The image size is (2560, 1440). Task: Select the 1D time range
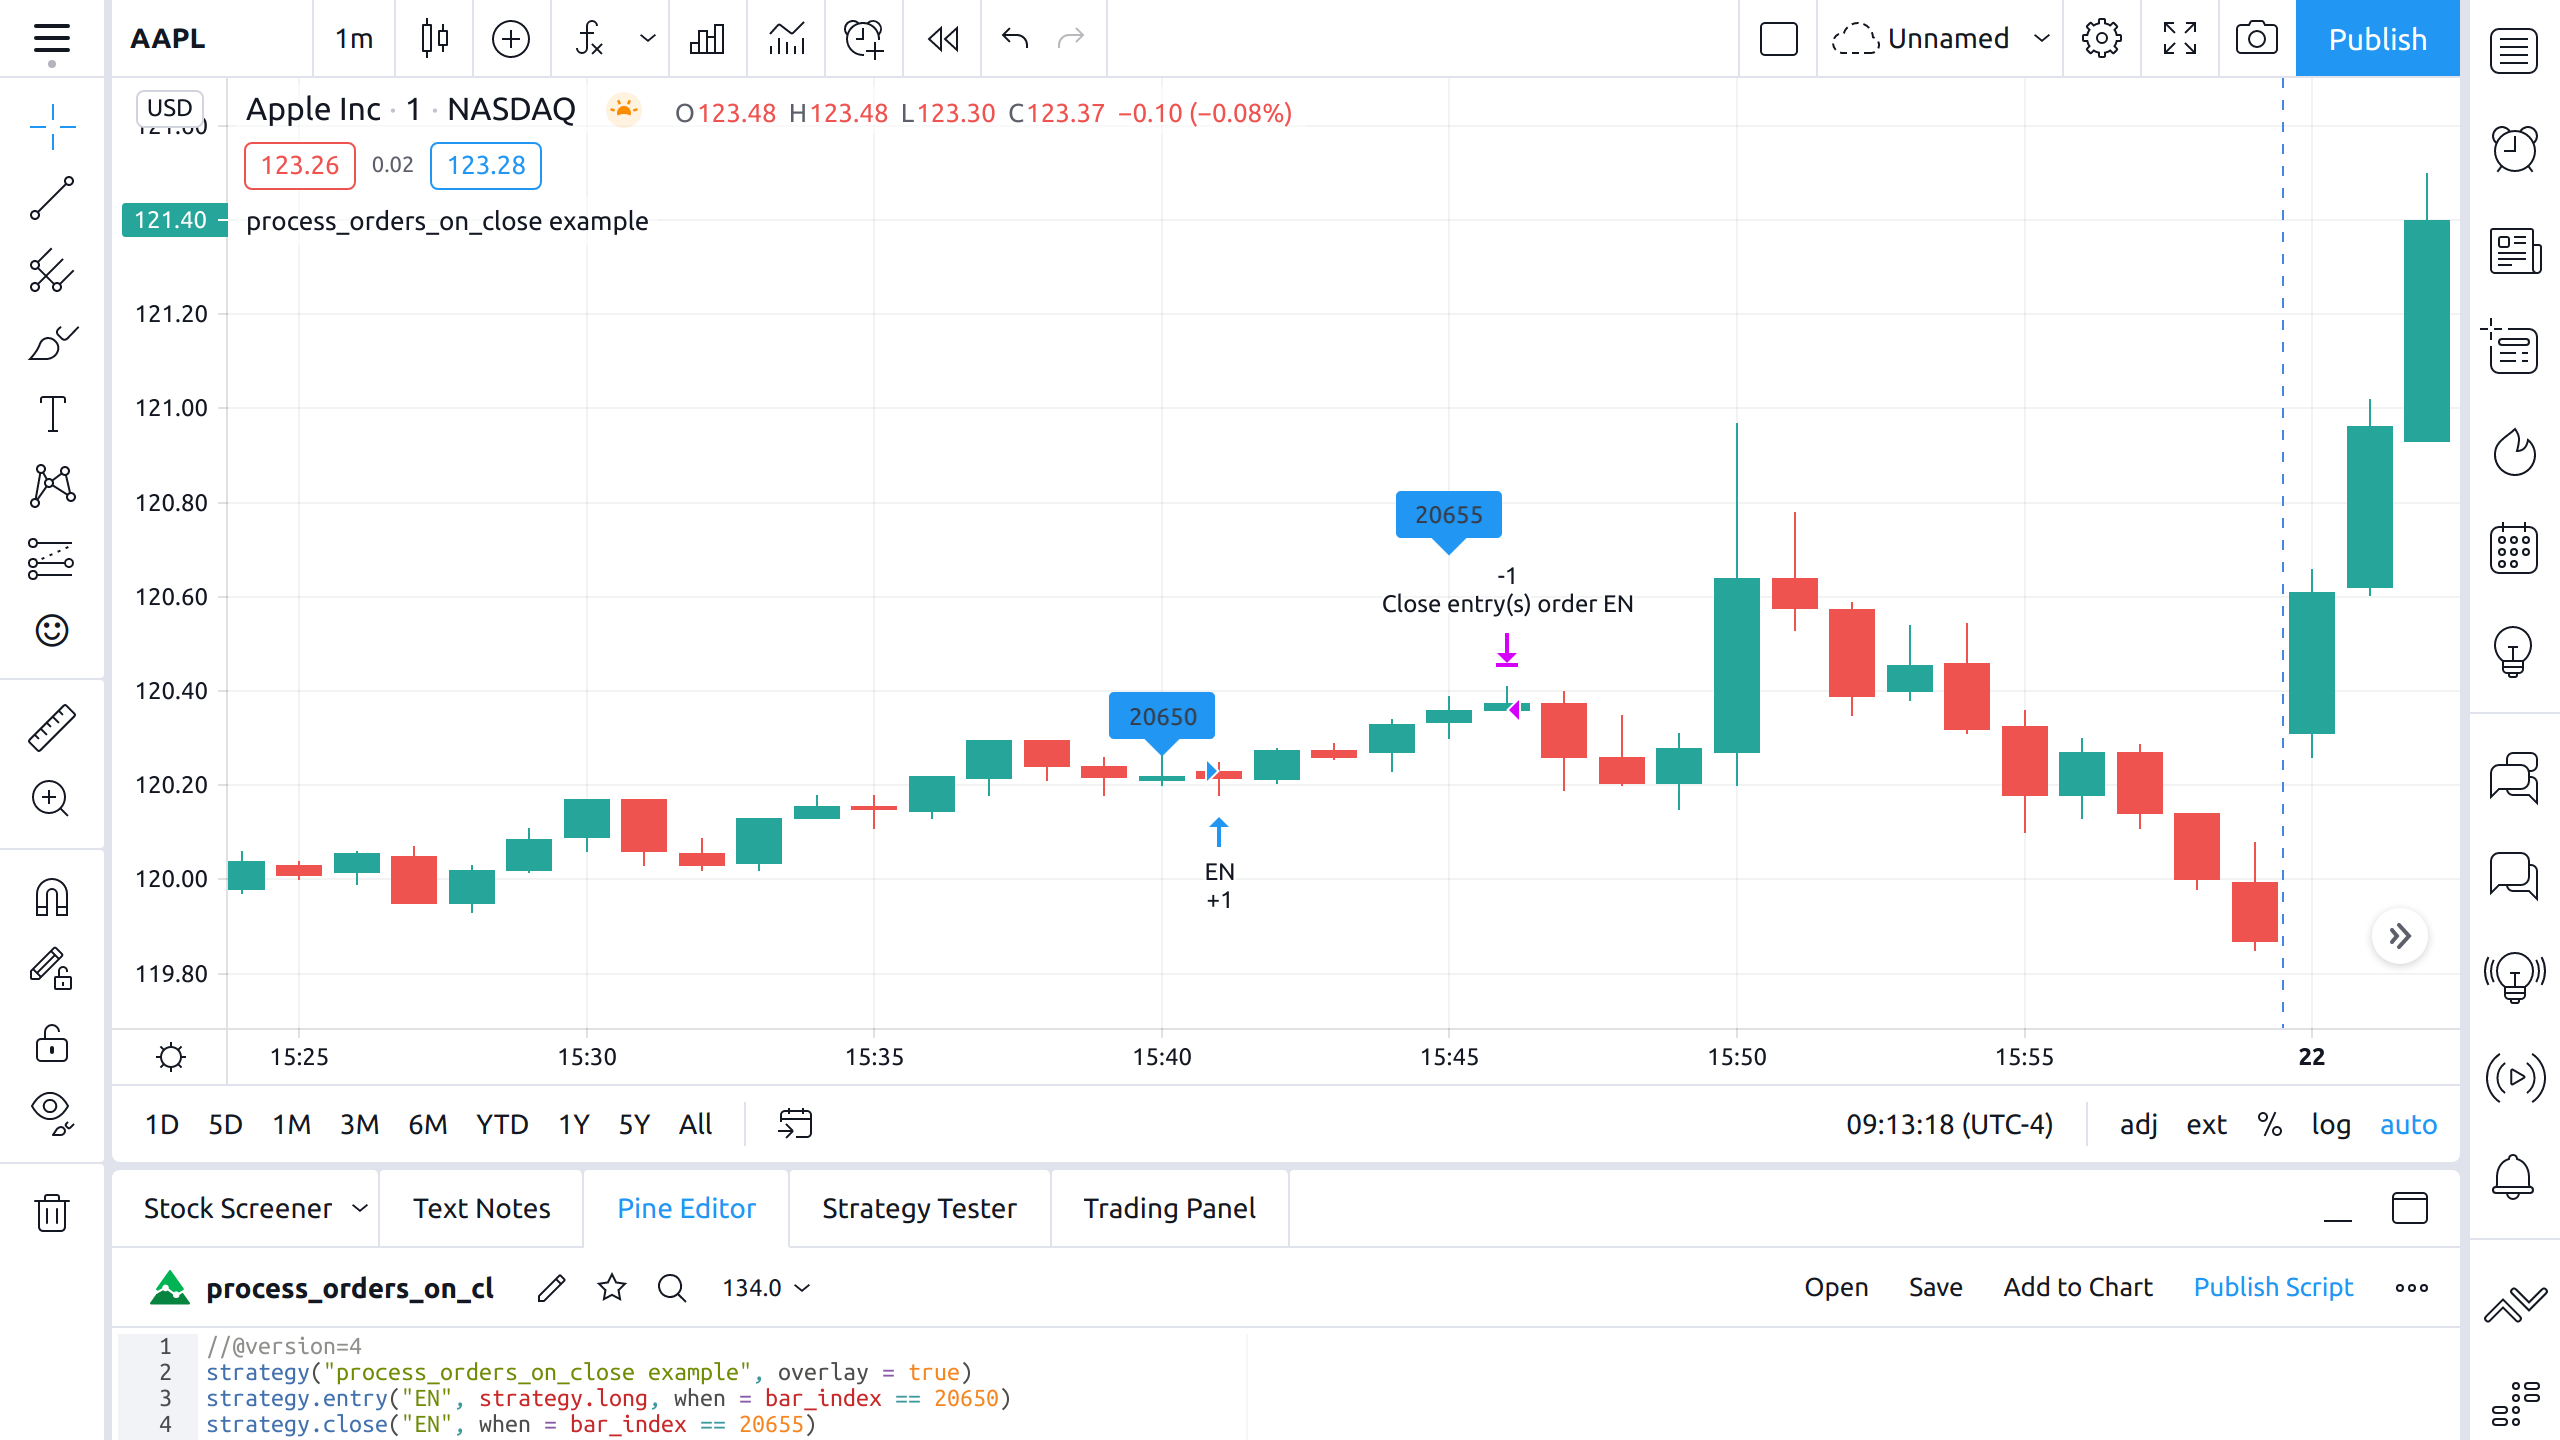tap(162, 1124)
